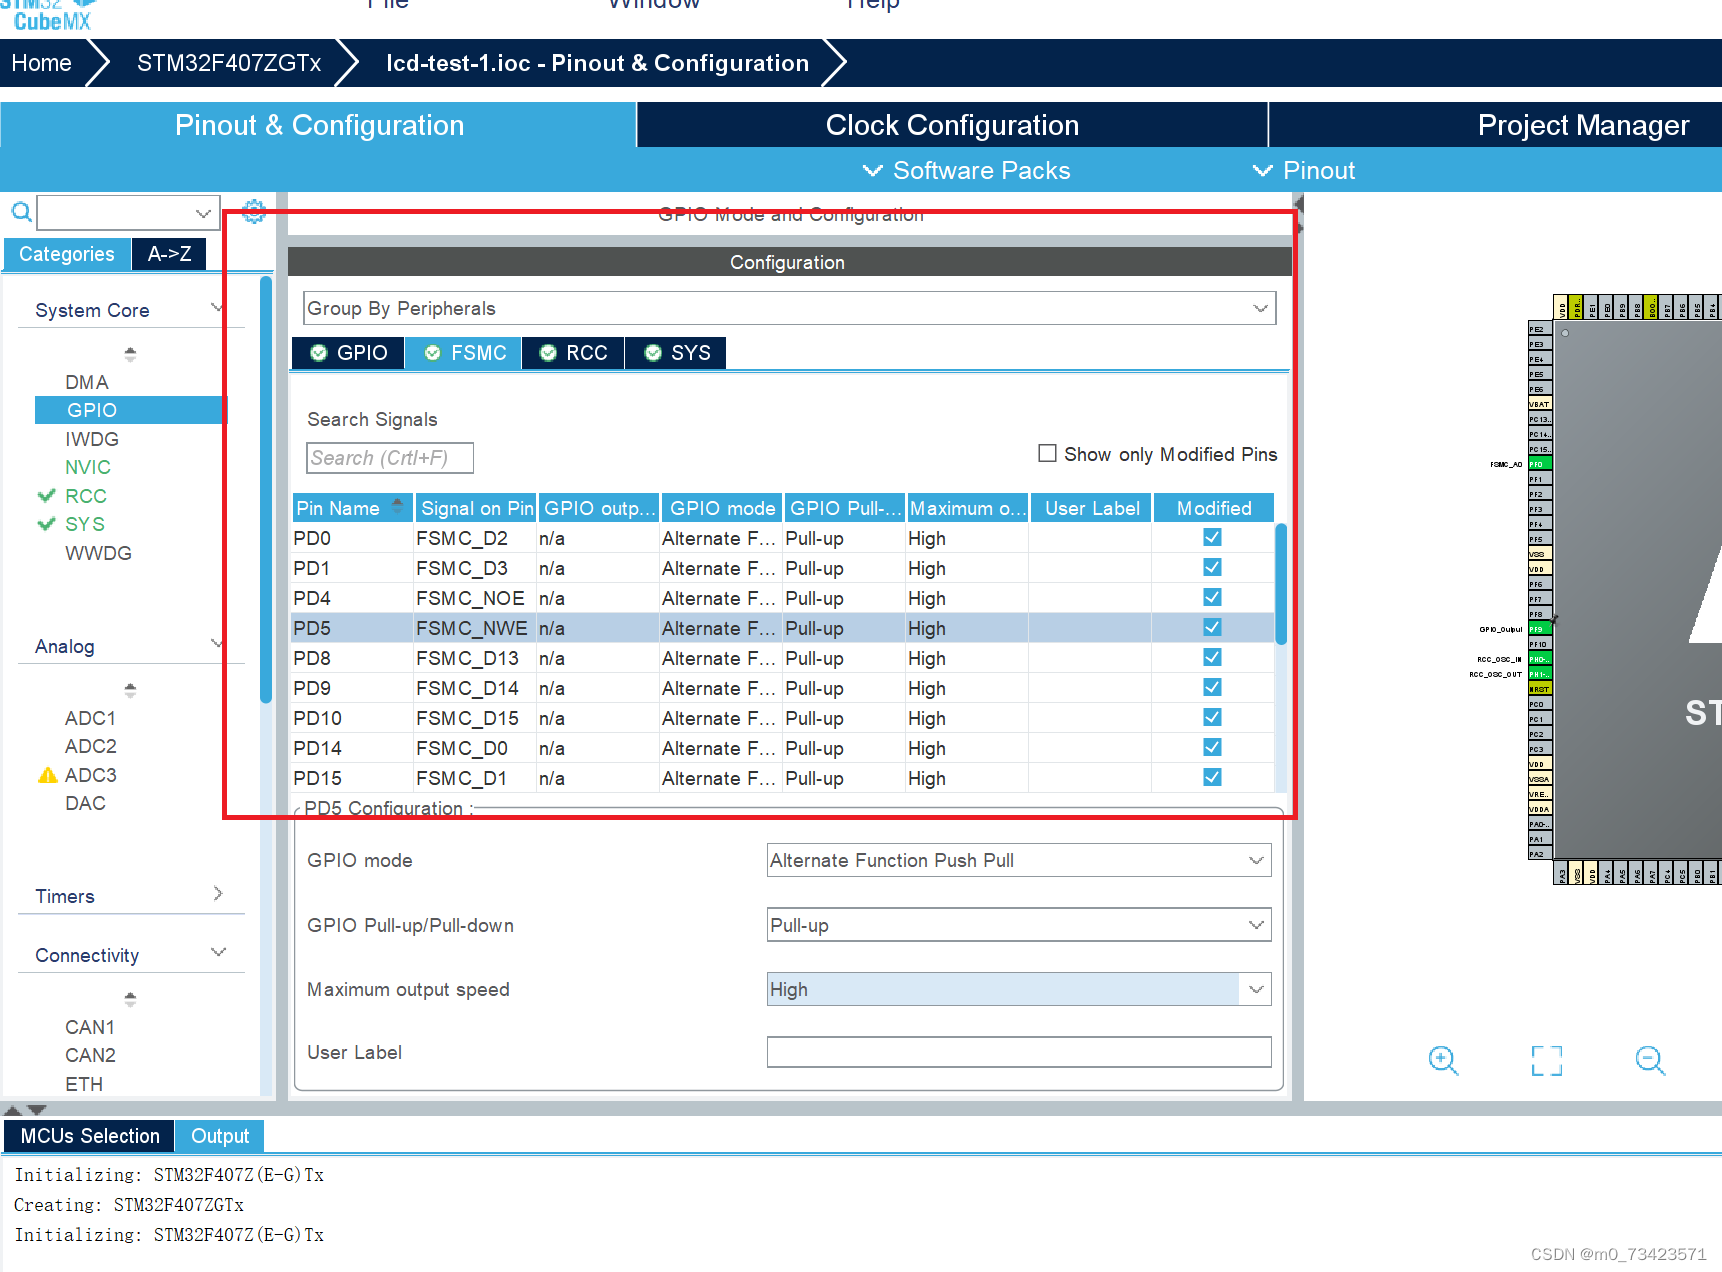The width and height of the screenshot is (1722, 1272).
Task: Open the gear settings icon beside search
Action: 254,211
